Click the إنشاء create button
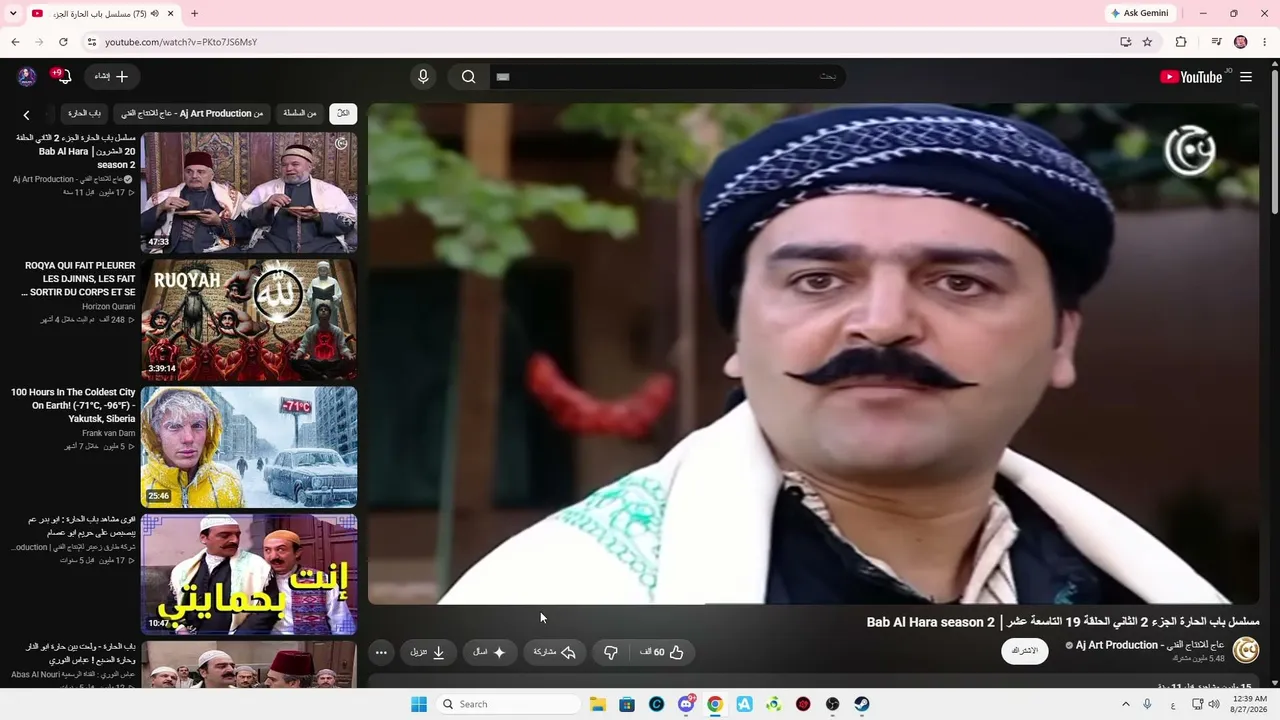Screen dimensions: 1280x720 (112, 76)
